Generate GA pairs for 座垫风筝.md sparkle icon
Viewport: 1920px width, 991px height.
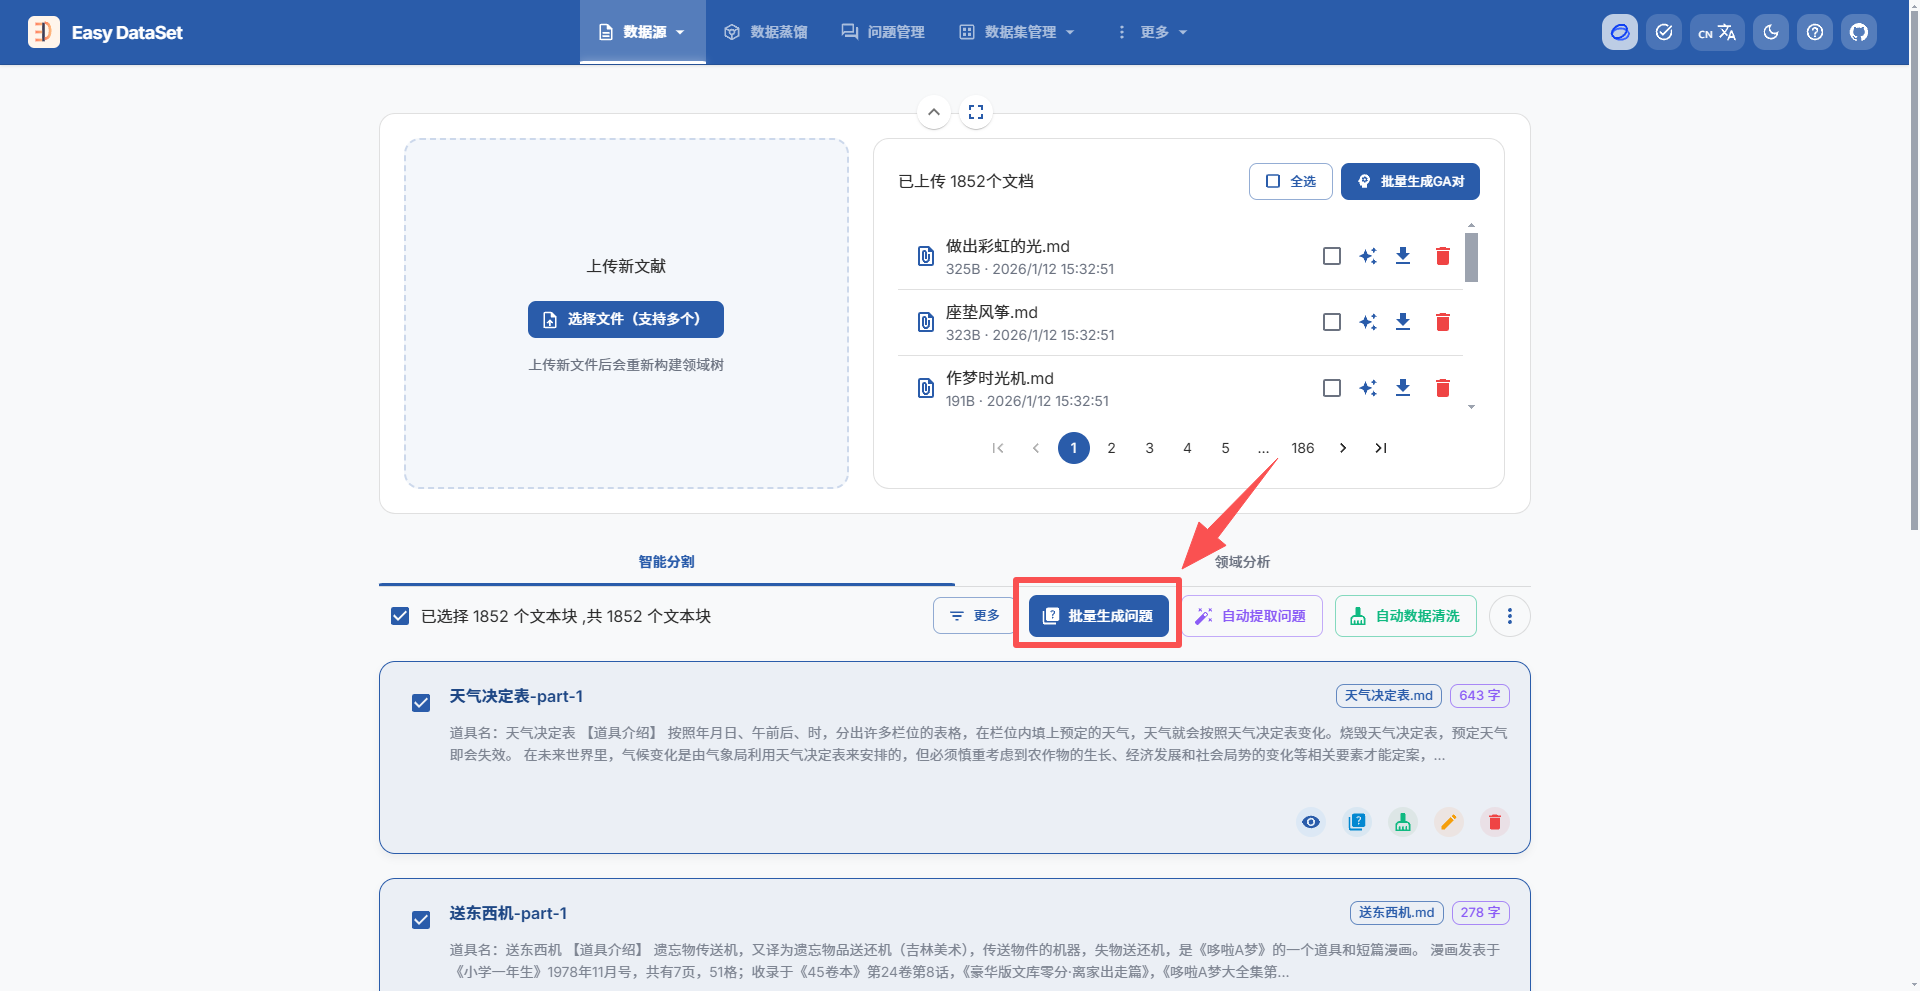point(1368,322)
